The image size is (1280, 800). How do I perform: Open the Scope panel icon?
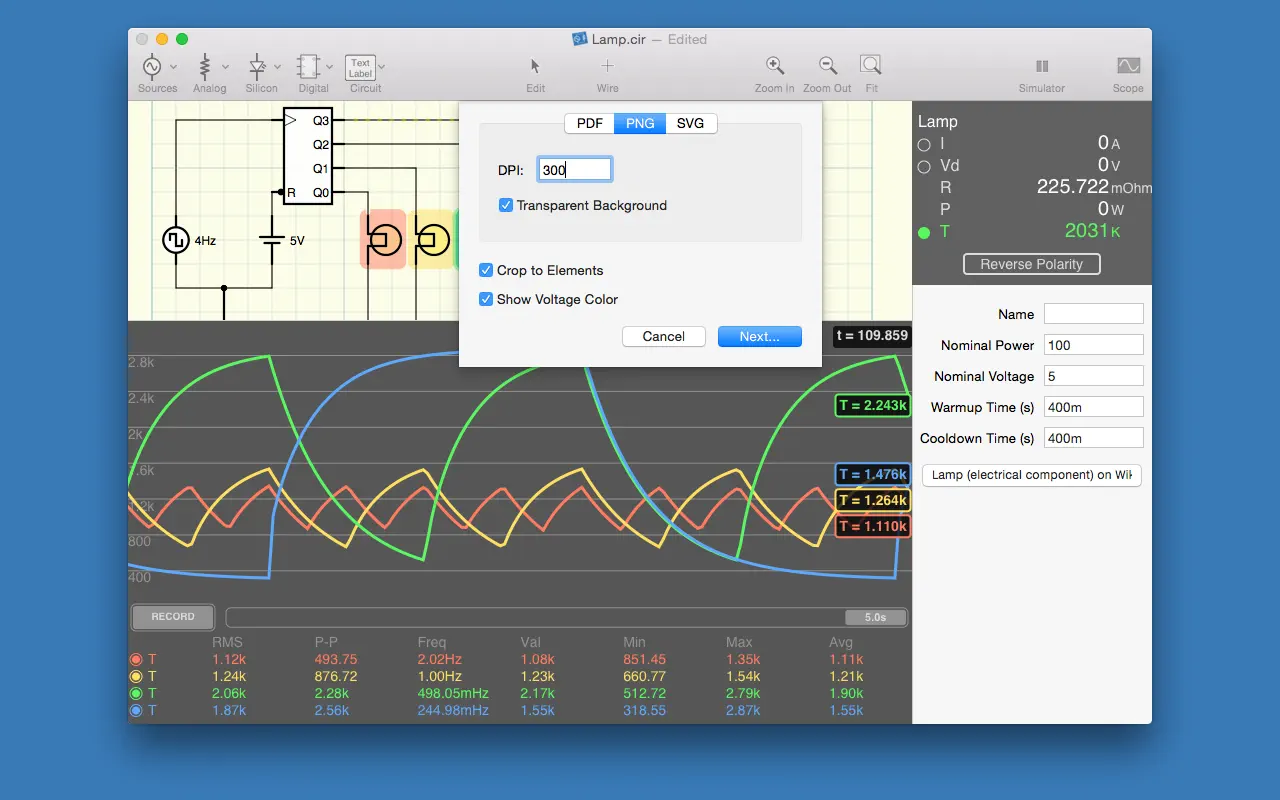[x=1128, y=66]
